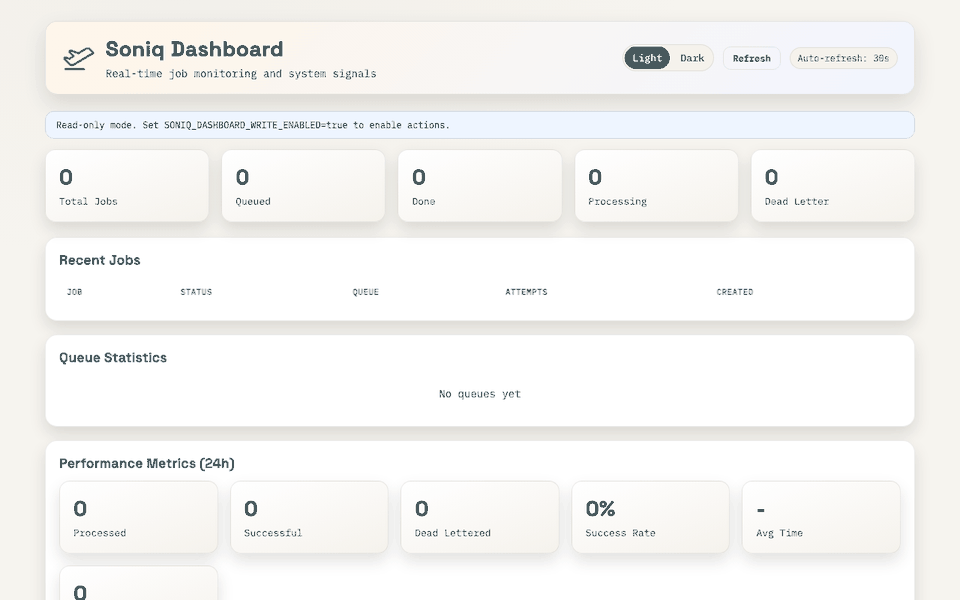Click the JOB column header
This screenshot has width=960, height=600.
[x=75, y=292]
